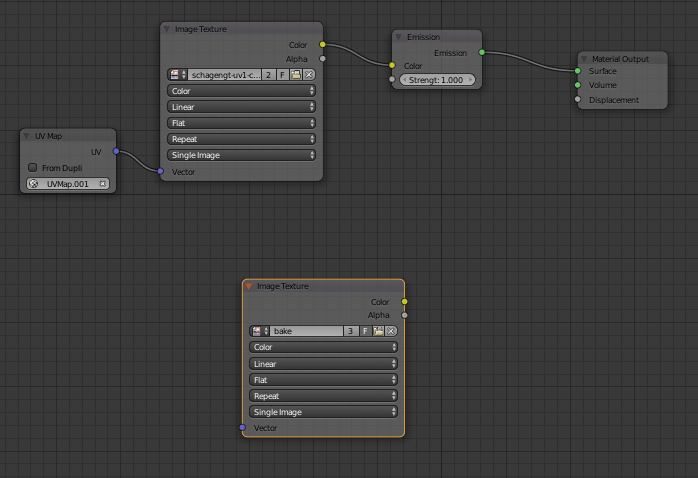Click browse image icon on schagengt-uv1 node
The height and width of the screenshot is (478, 698).
pos(176,75)
